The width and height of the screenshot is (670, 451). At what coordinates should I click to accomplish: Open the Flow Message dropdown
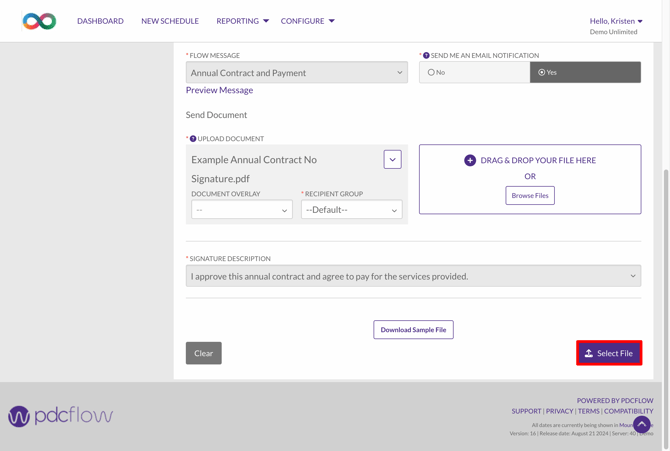297,73
